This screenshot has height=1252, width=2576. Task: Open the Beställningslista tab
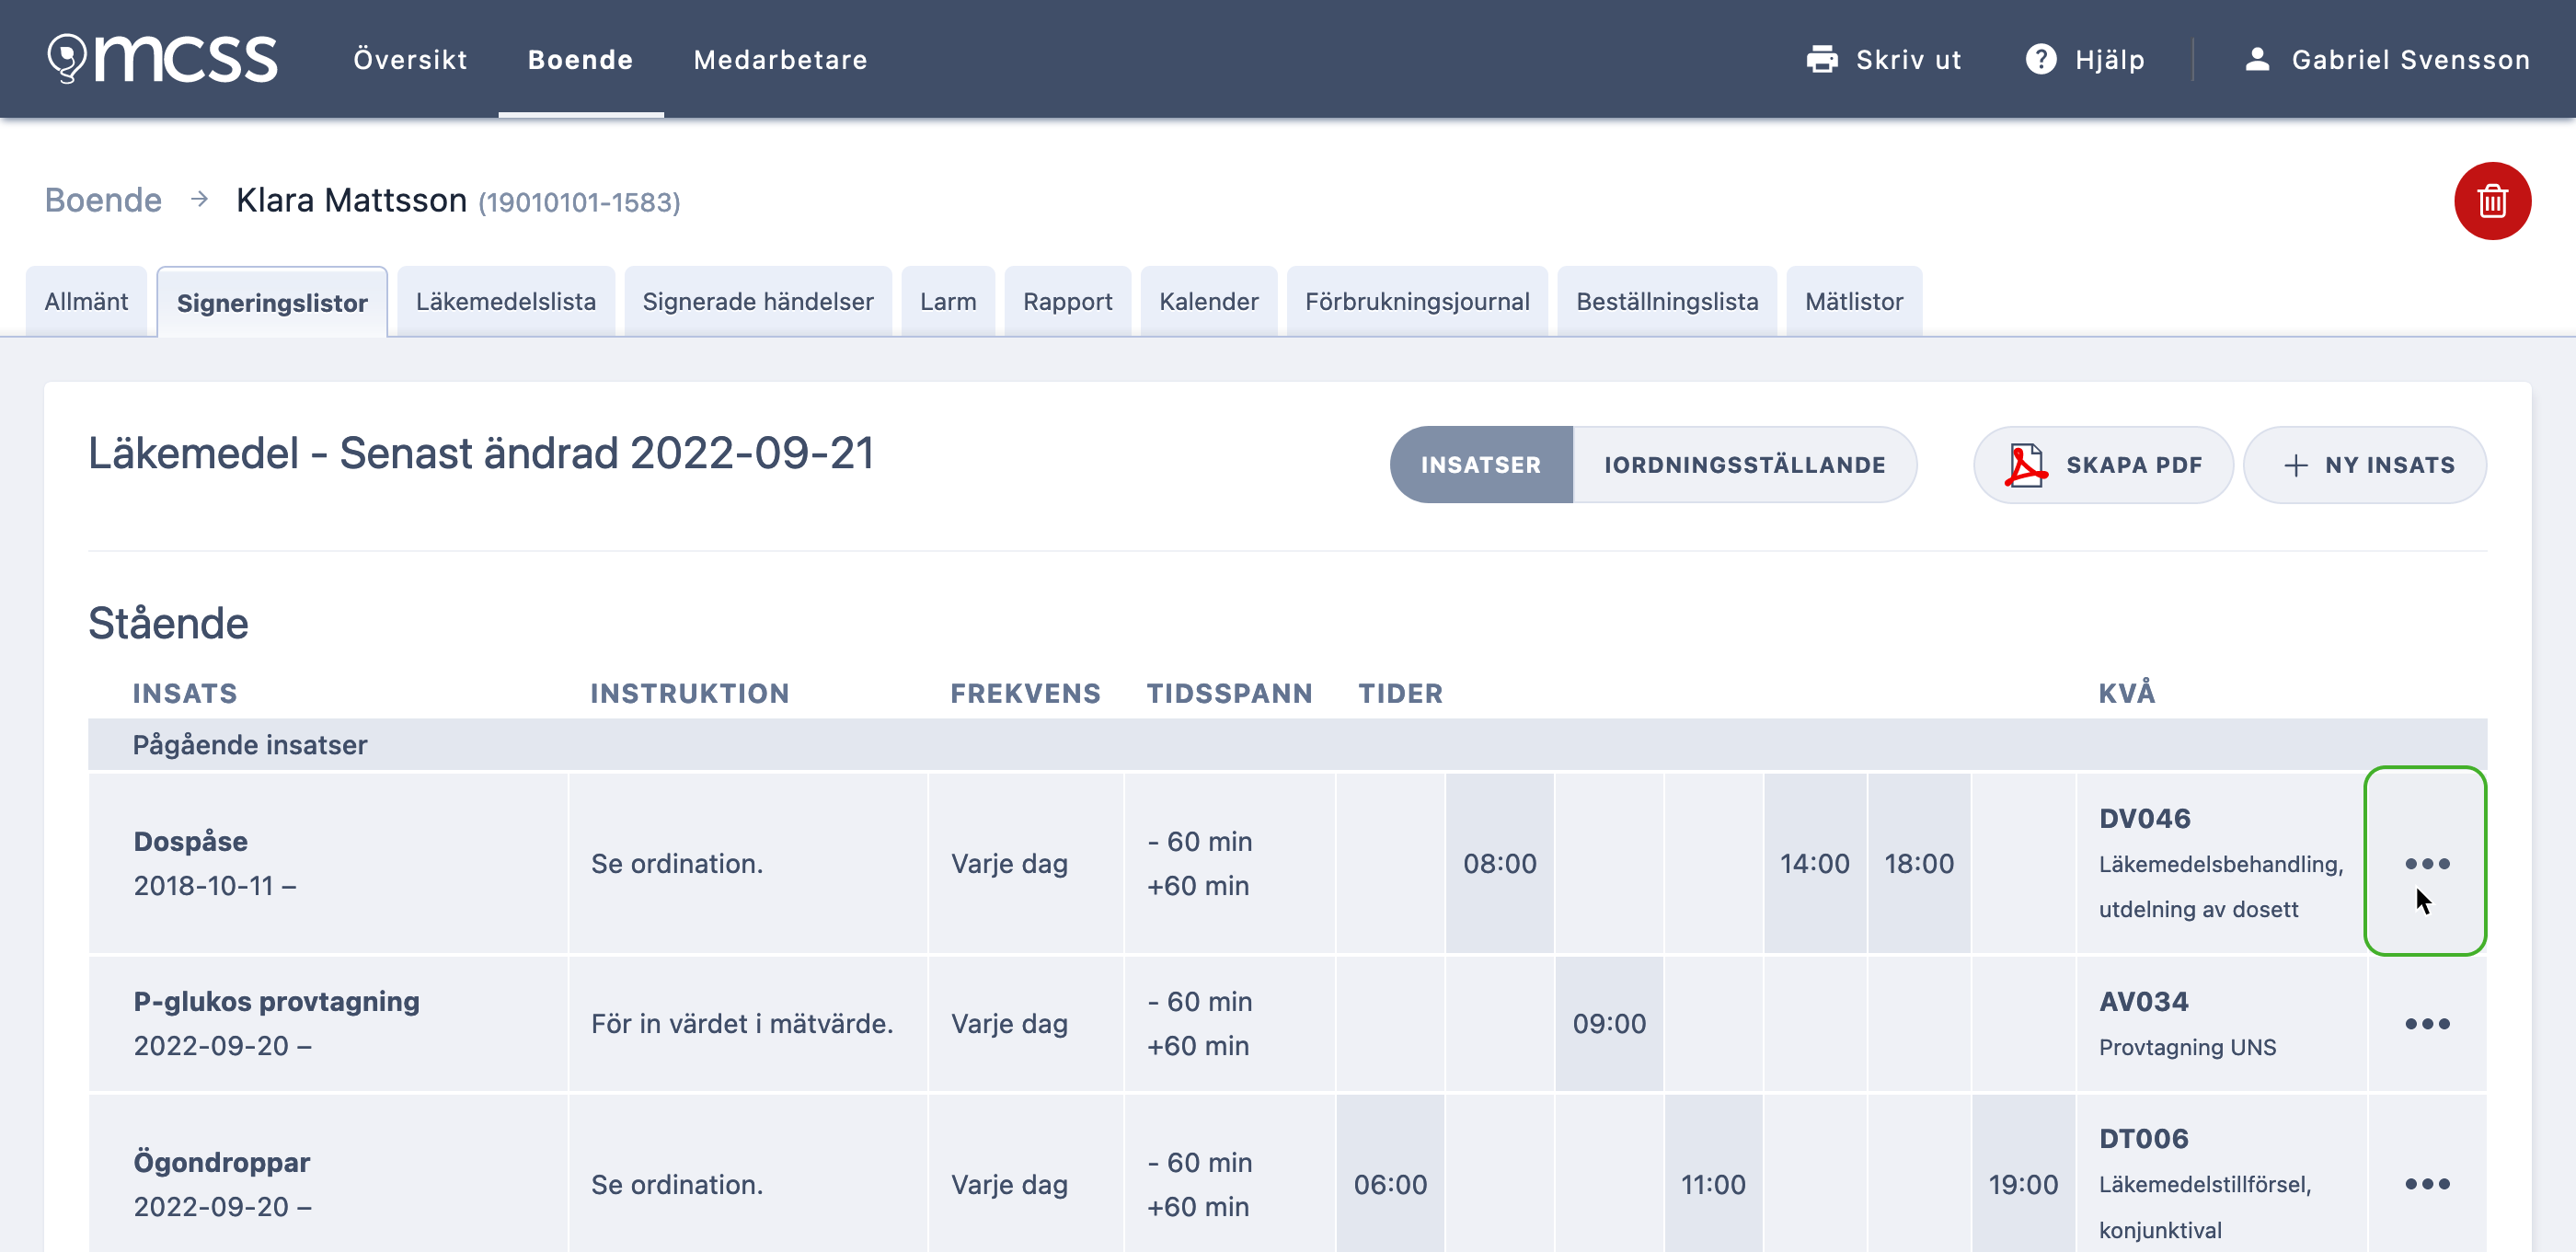[x=1666, y=301]
